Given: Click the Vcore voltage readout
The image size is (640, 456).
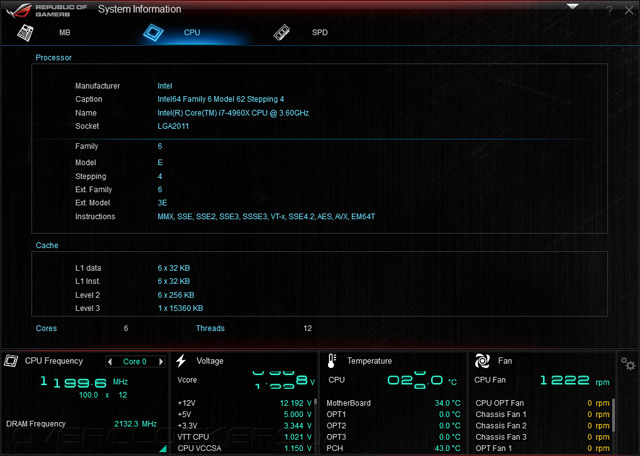Looking at the screenshot, I should click(284, 380).
